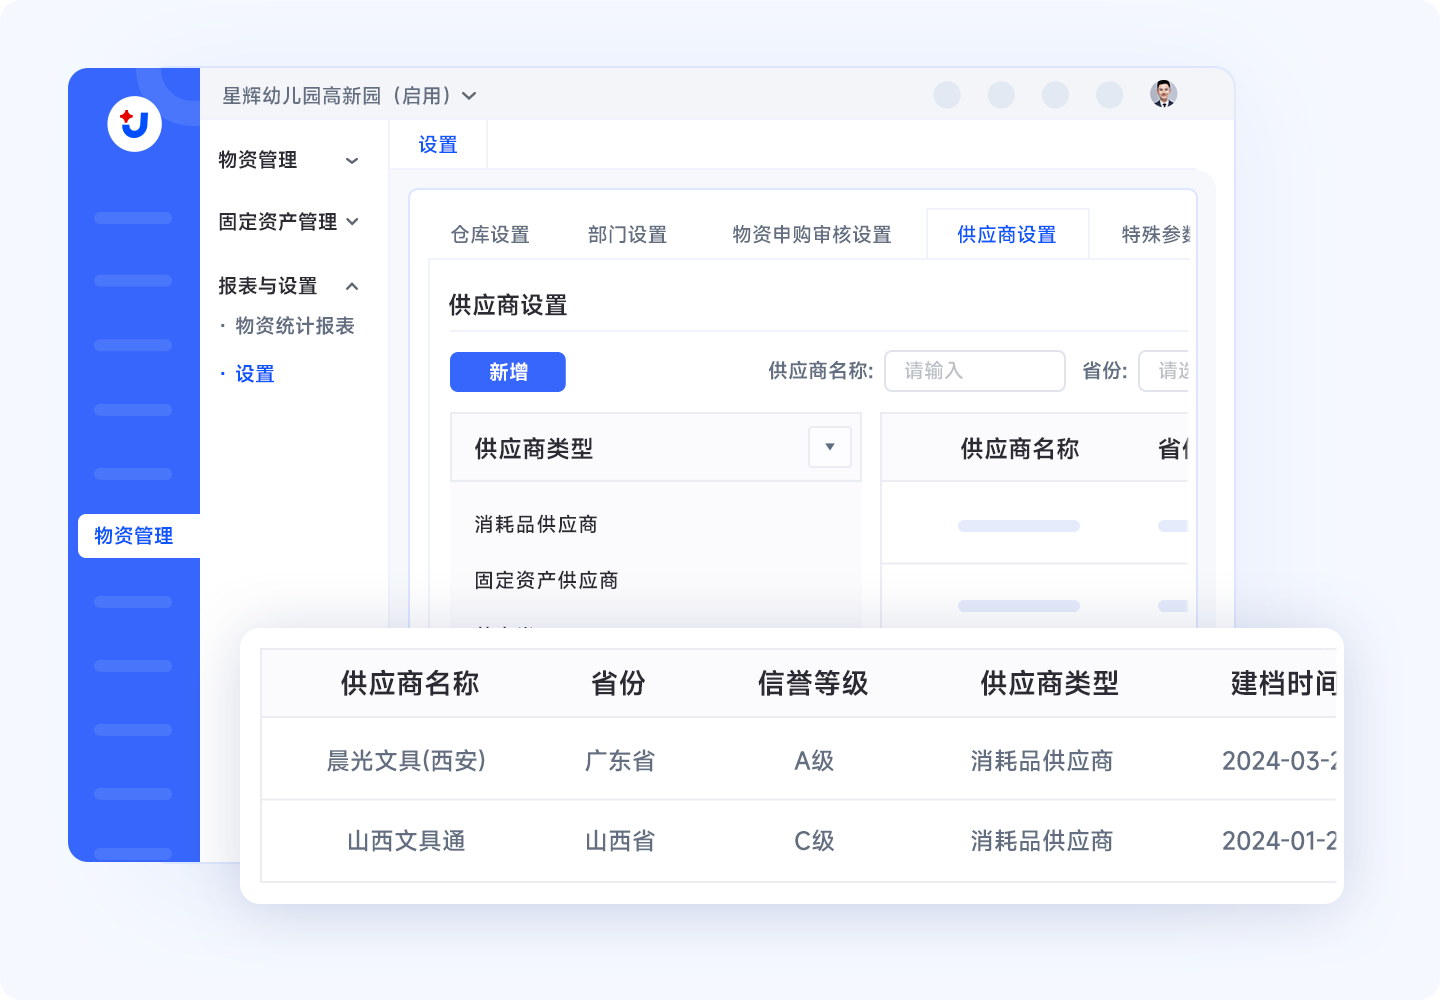Click the 山西省 province cell

[620, 841]
